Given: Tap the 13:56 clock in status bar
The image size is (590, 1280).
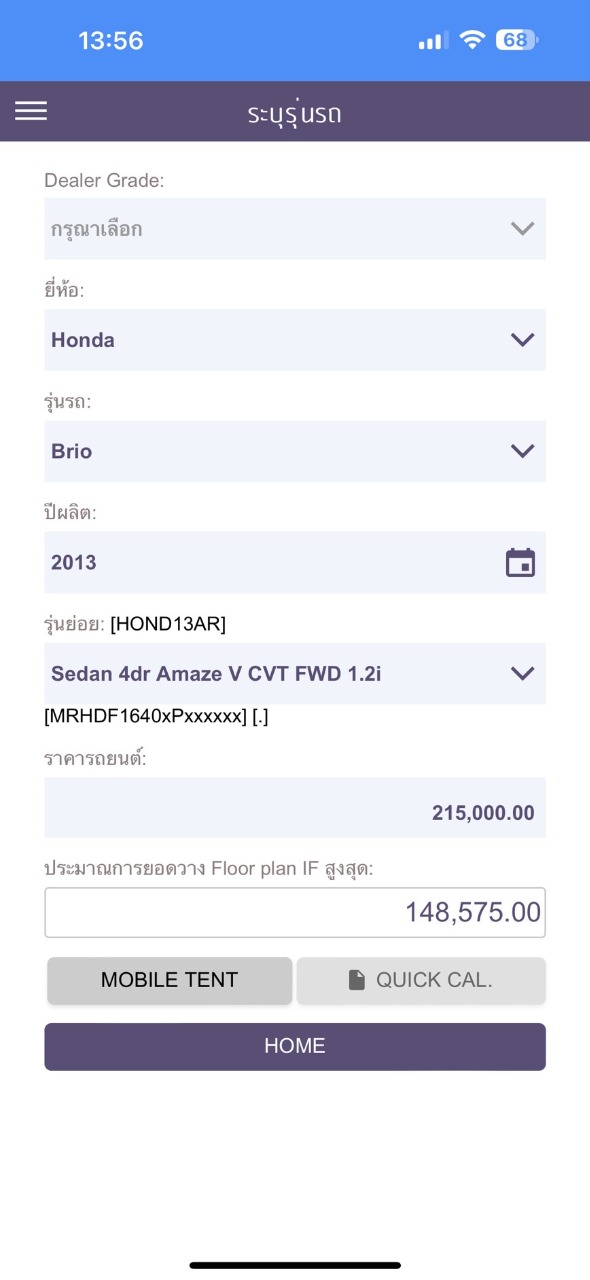Looking at the screenshot, I should (x=111, y=41).
